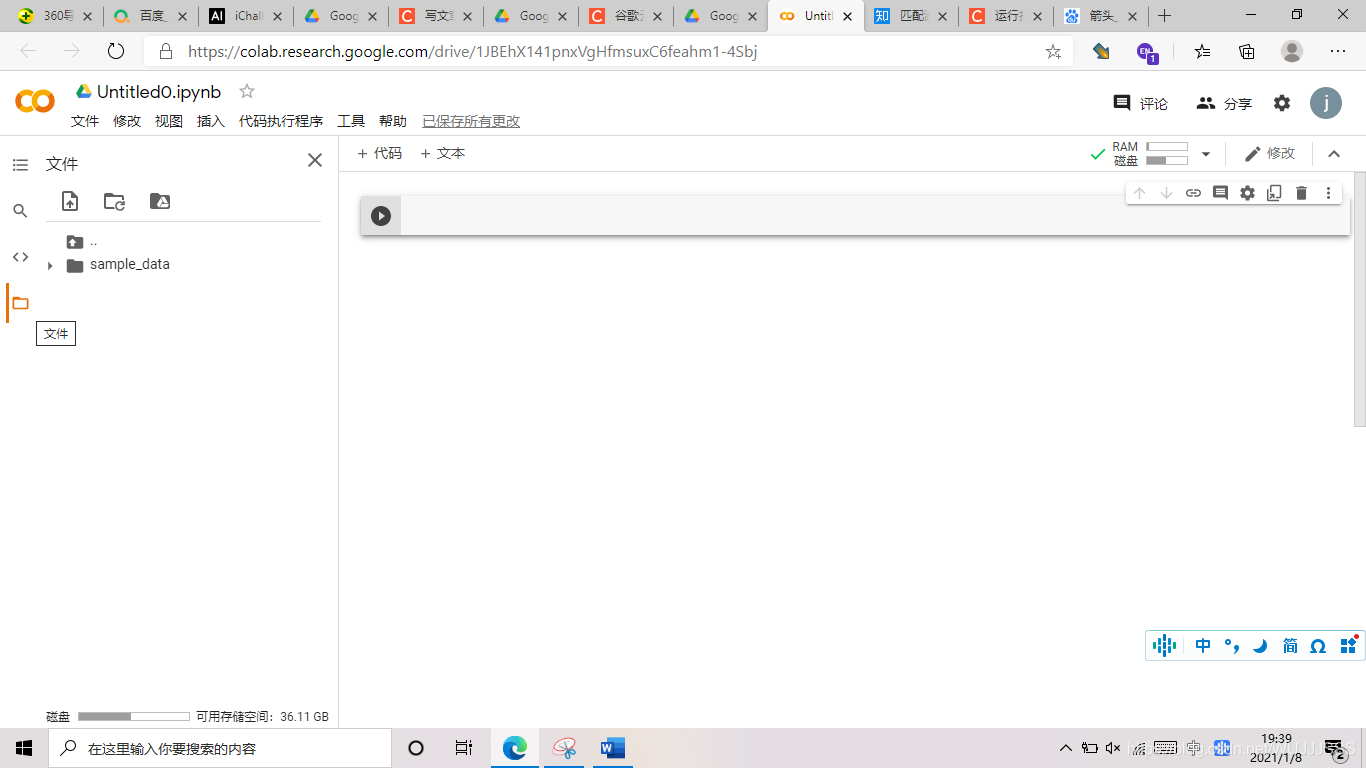The image size is (1366, 768).
Task: Open browser favorites list icon
Action: coord(1202,51)
